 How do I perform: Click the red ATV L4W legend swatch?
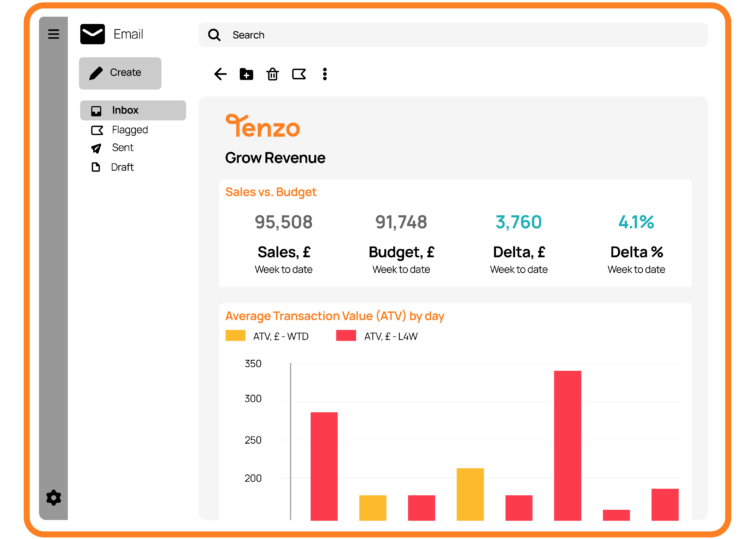346,336
